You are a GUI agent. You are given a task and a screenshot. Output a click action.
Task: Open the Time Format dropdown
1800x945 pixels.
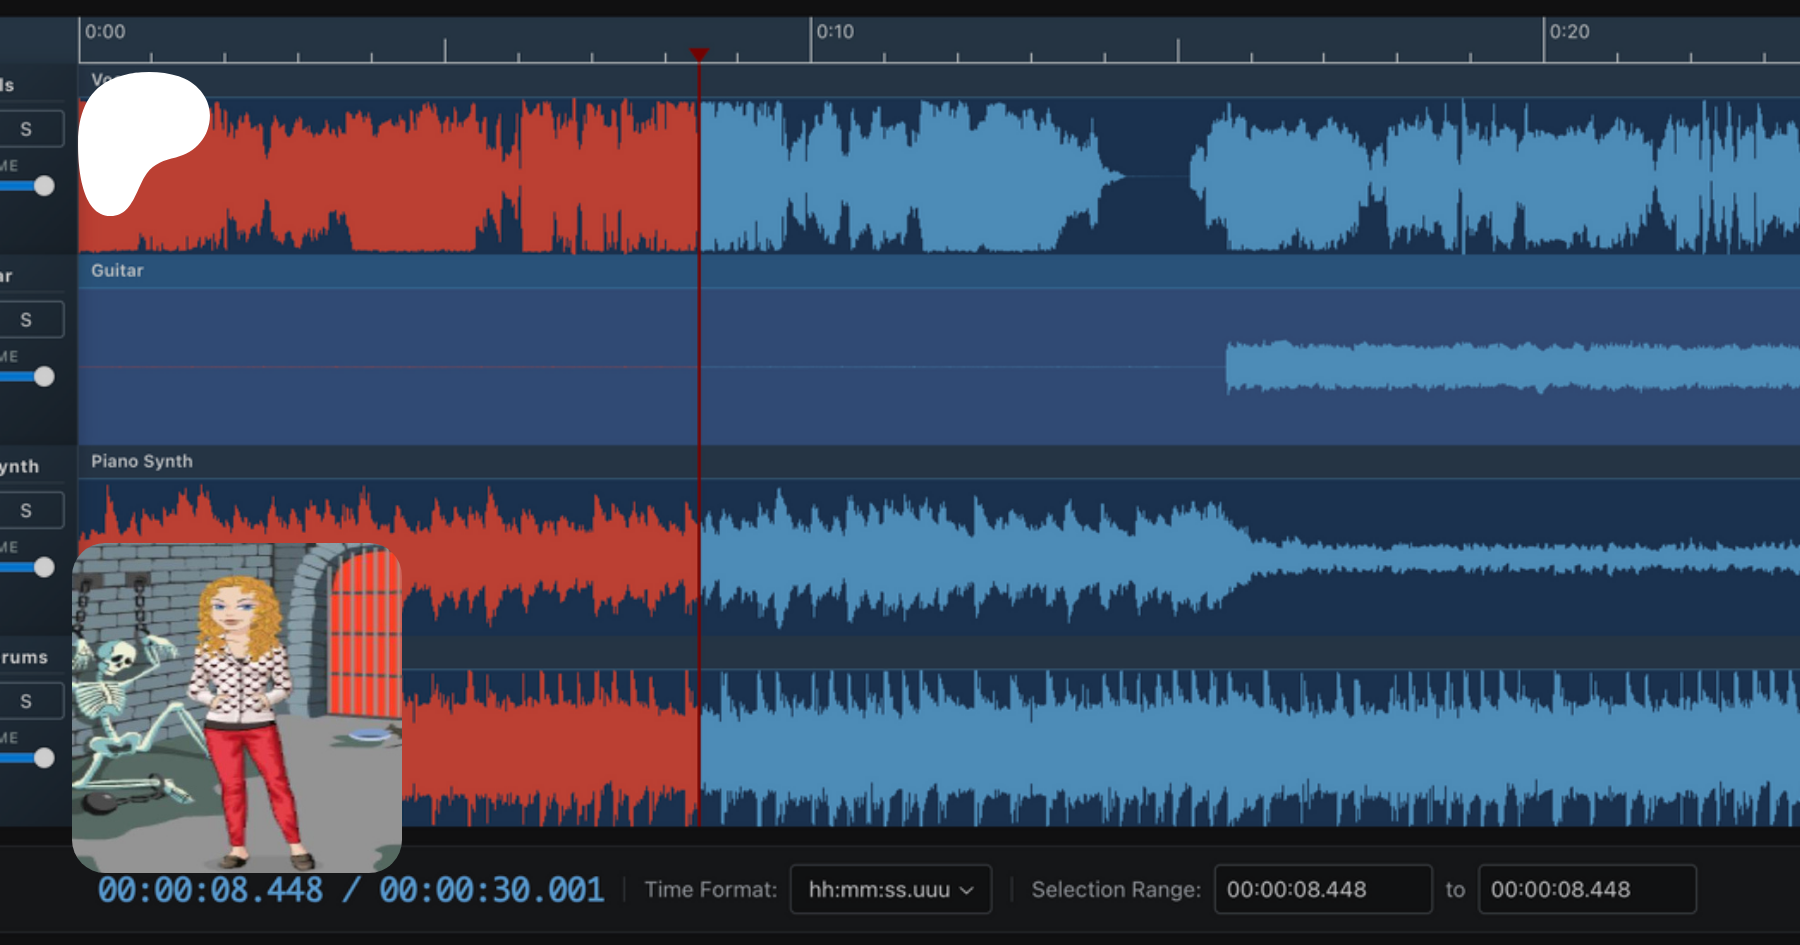[x=890, y=889]
